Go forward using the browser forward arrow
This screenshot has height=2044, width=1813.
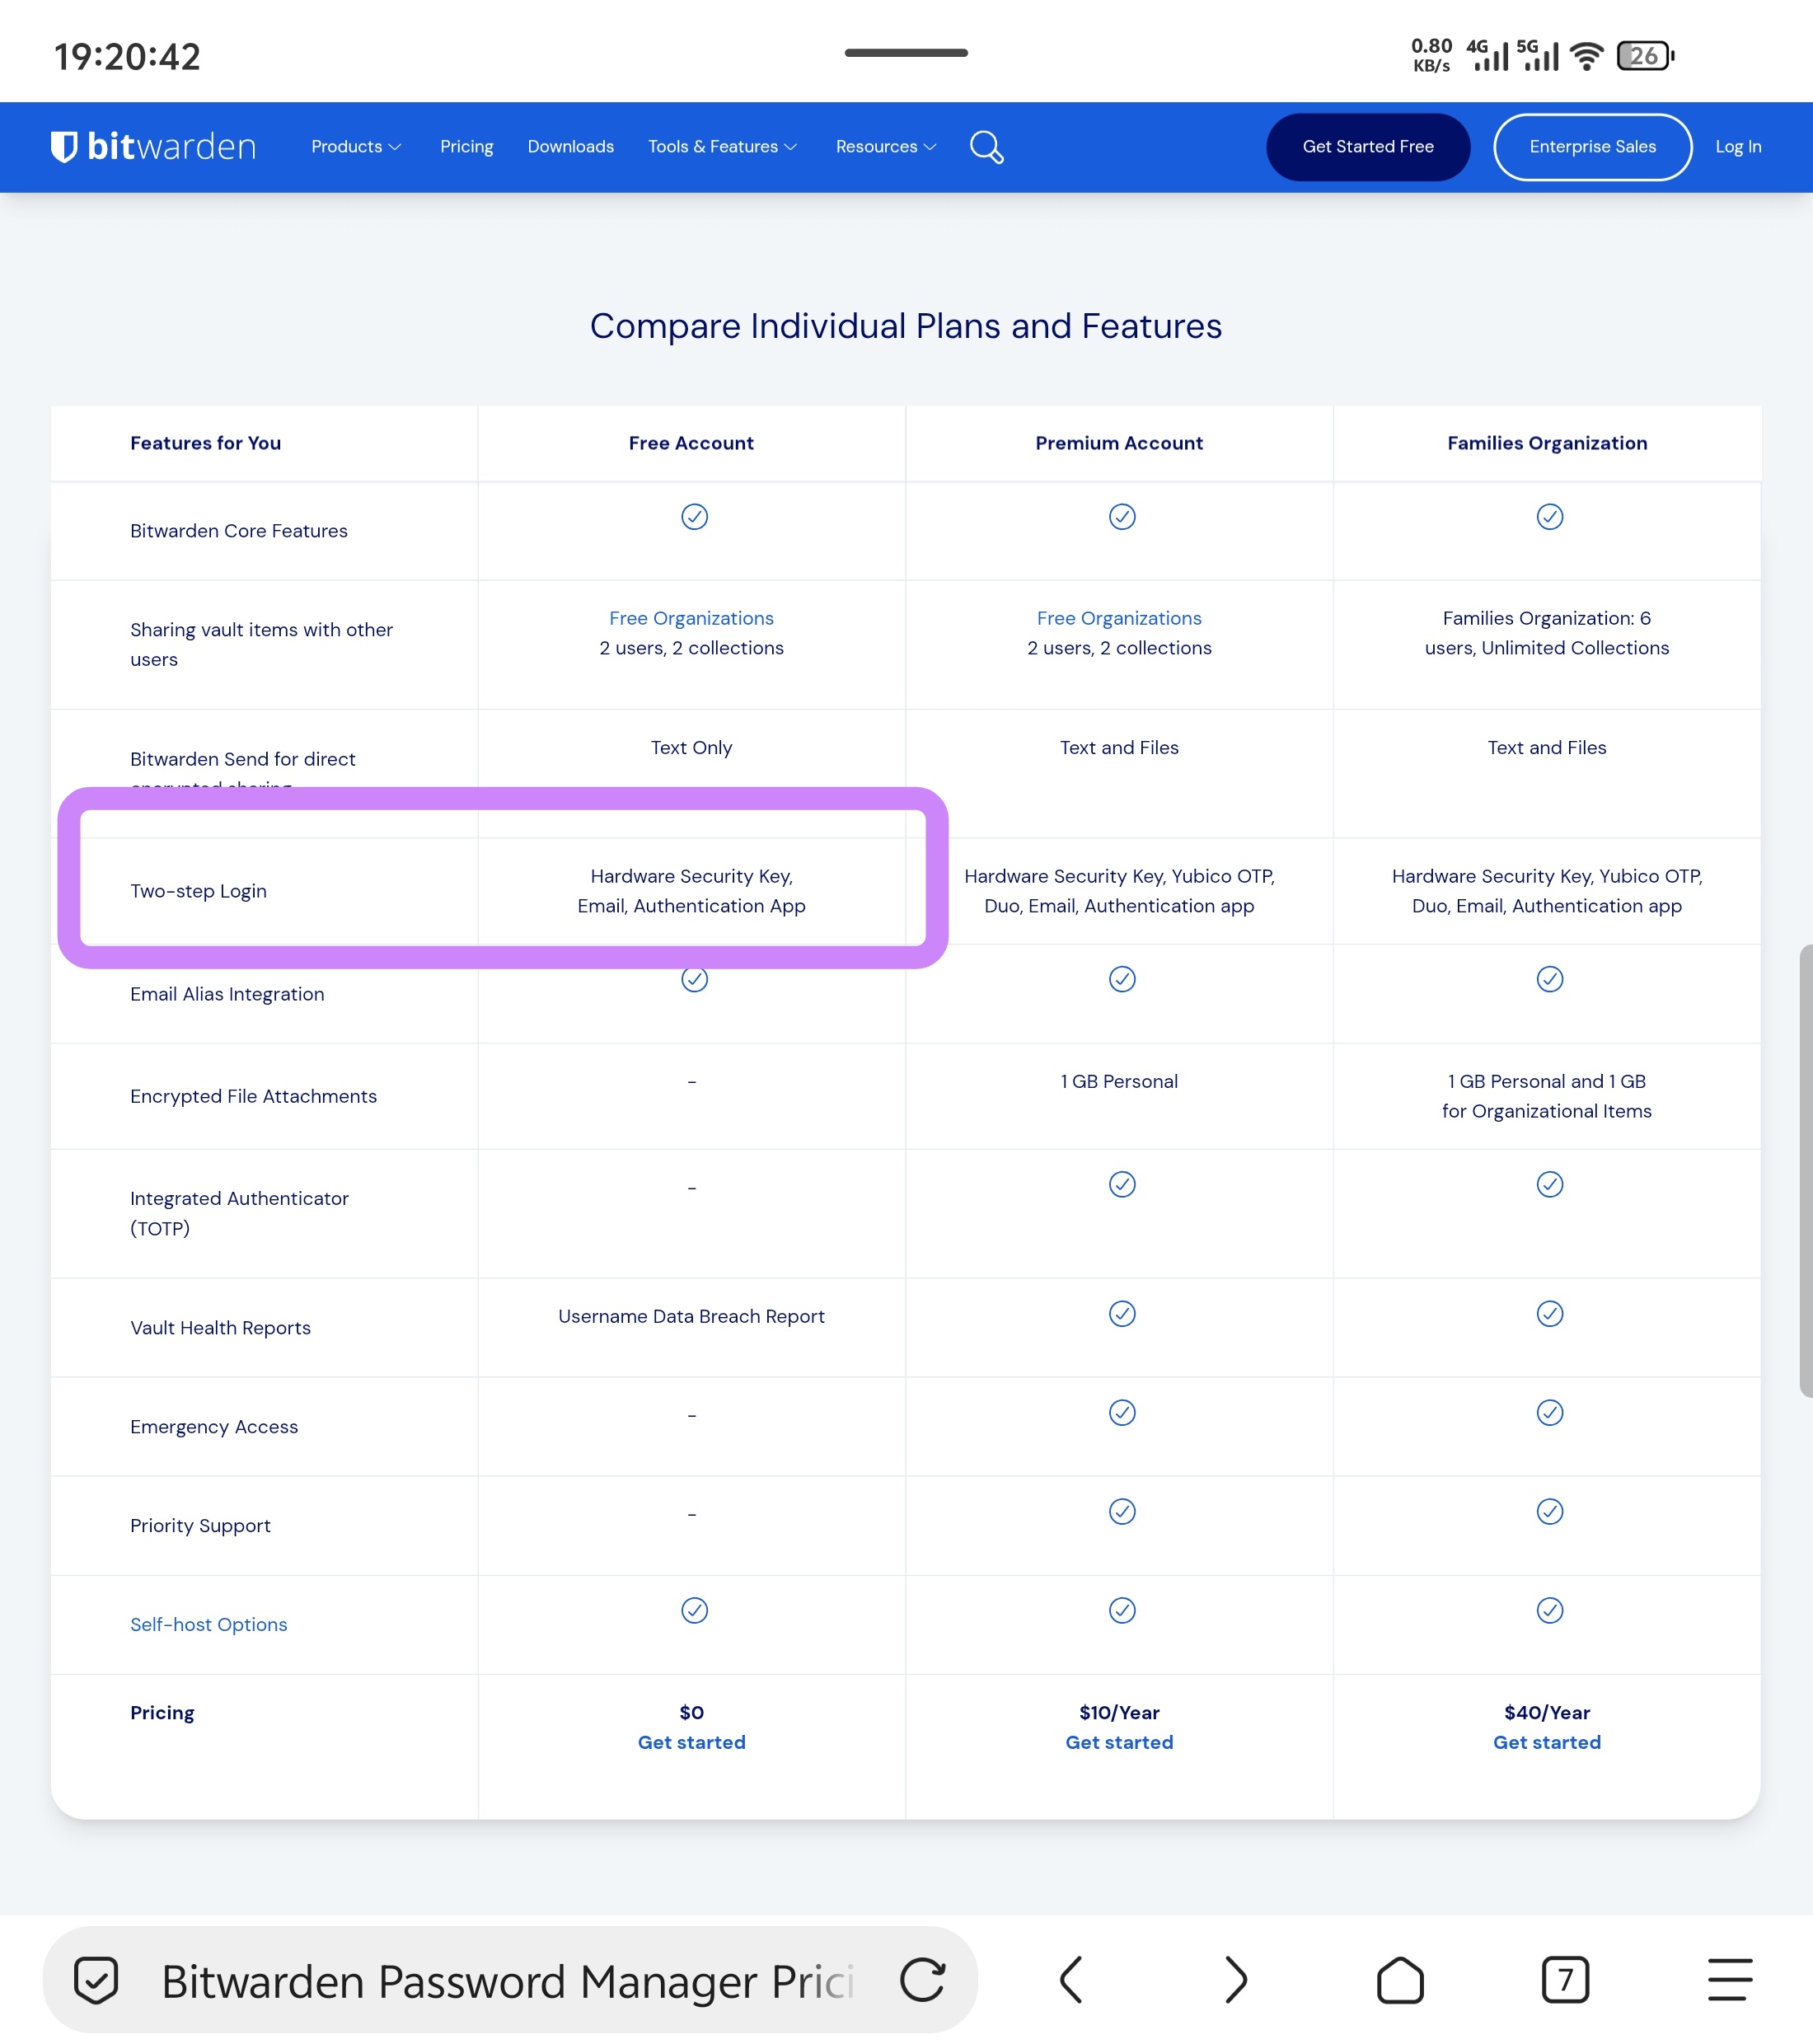1236,1980
